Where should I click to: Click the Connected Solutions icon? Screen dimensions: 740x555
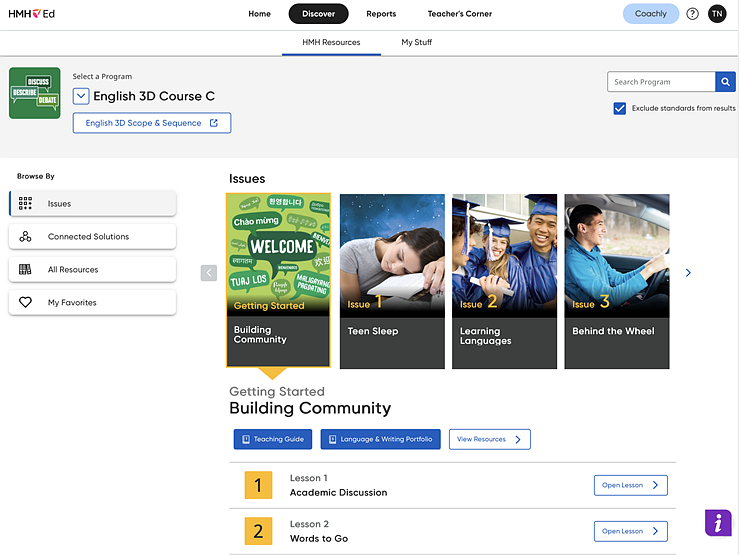[25, 236]
